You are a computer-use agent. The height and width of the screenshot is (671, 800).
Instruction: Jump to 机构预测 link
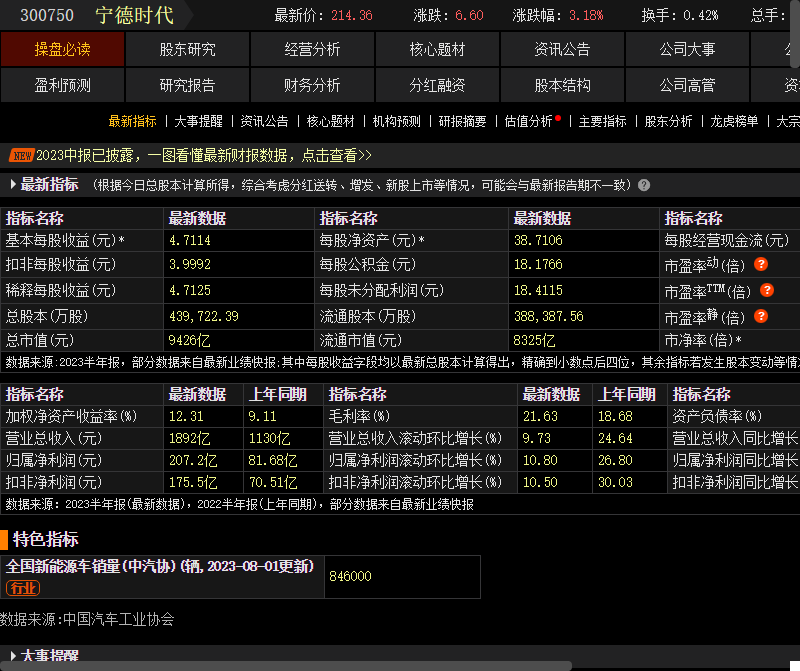pyautogui.click(x=396, y=121)
